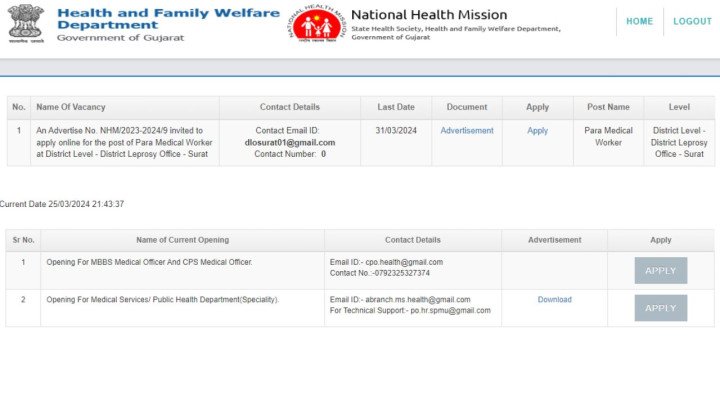Click the Current Date timestamp text
The image size is (720, 405).
pos(62,204)
